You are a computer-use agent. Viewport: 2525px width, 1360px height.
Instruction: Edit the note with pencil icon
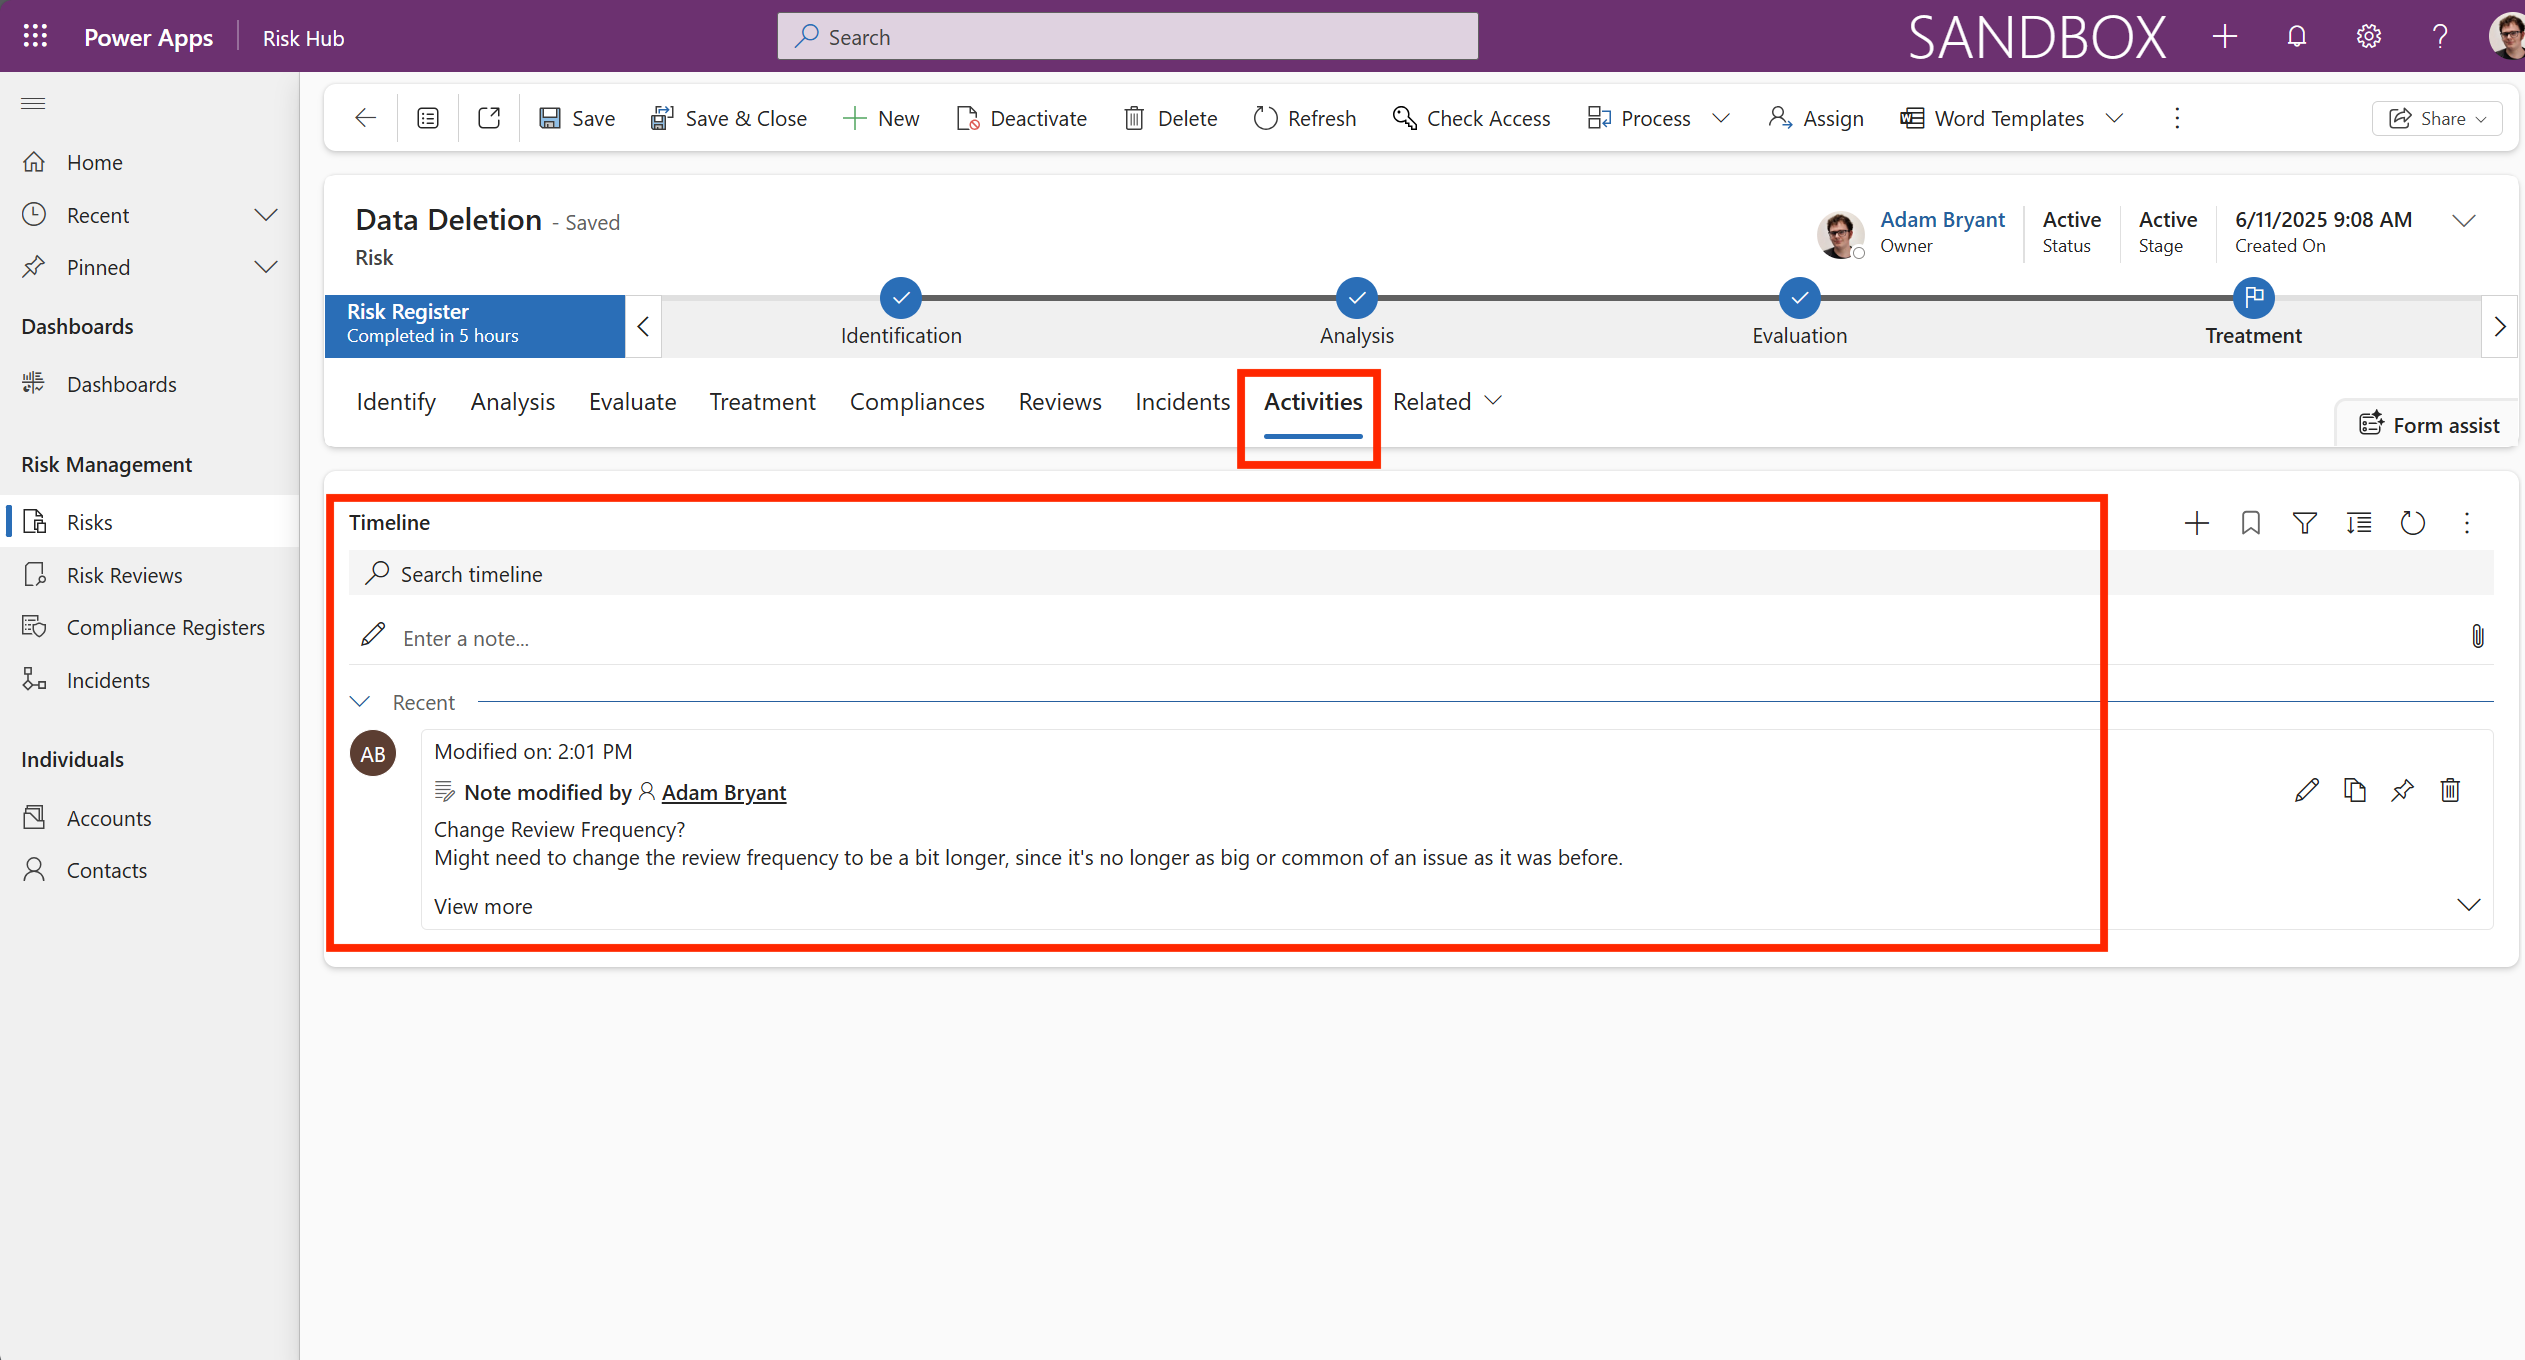tap(2306, 791)
